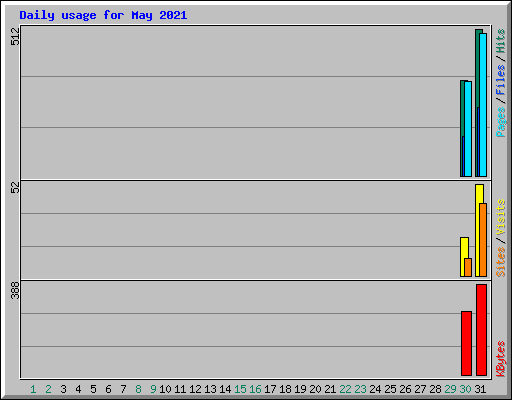Click the Visits legend label
Screen dimensions: 512x400
click(x=500, y=217)
